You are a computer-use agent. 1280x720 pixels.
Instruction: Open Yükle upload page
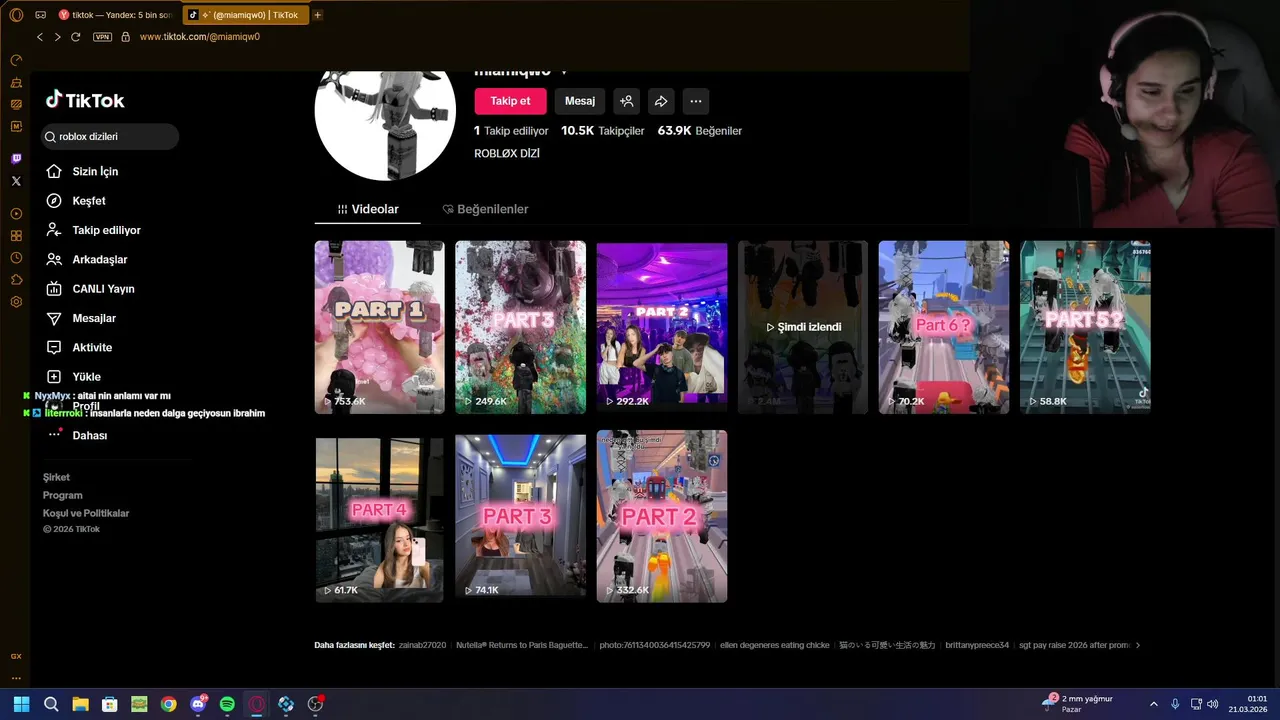tap(73, 377)
